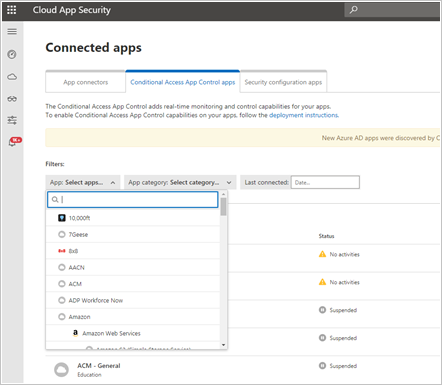Select the 7Geese option in the dropdown
This screenshot has width=442, height=385.
133,234
